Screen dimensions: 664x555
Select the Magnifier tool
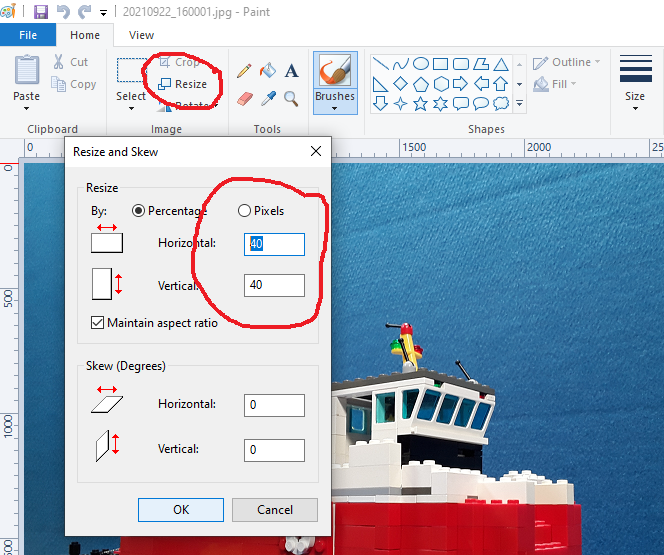[x=291, y=98]
